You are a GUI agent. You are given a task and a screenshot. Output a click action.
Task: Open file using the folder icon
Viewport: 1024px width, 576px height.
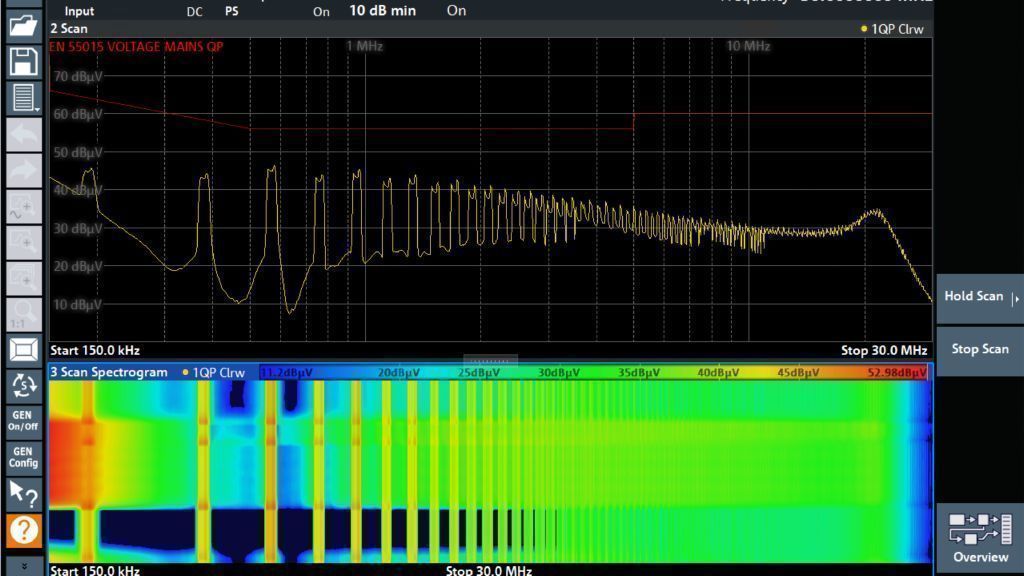(24, 25)
